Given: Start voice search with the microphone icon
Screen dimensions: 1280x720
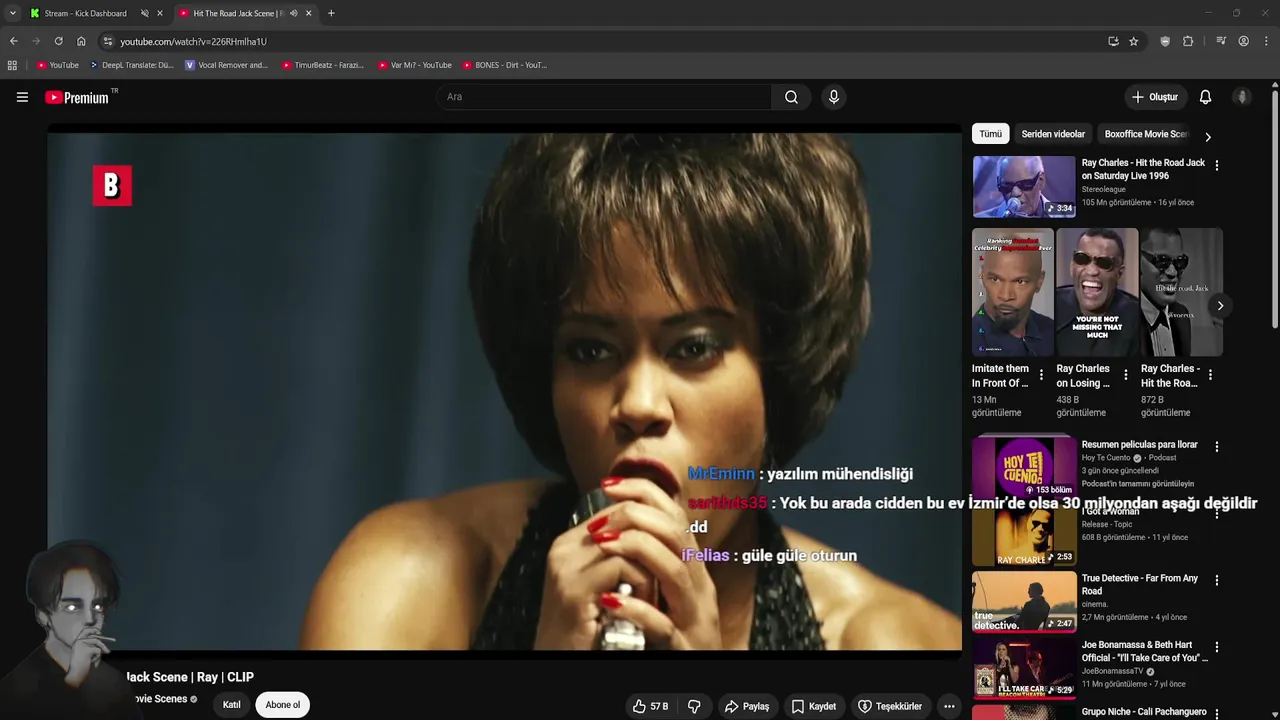Looking at the screenshot, I should (833, 97).
